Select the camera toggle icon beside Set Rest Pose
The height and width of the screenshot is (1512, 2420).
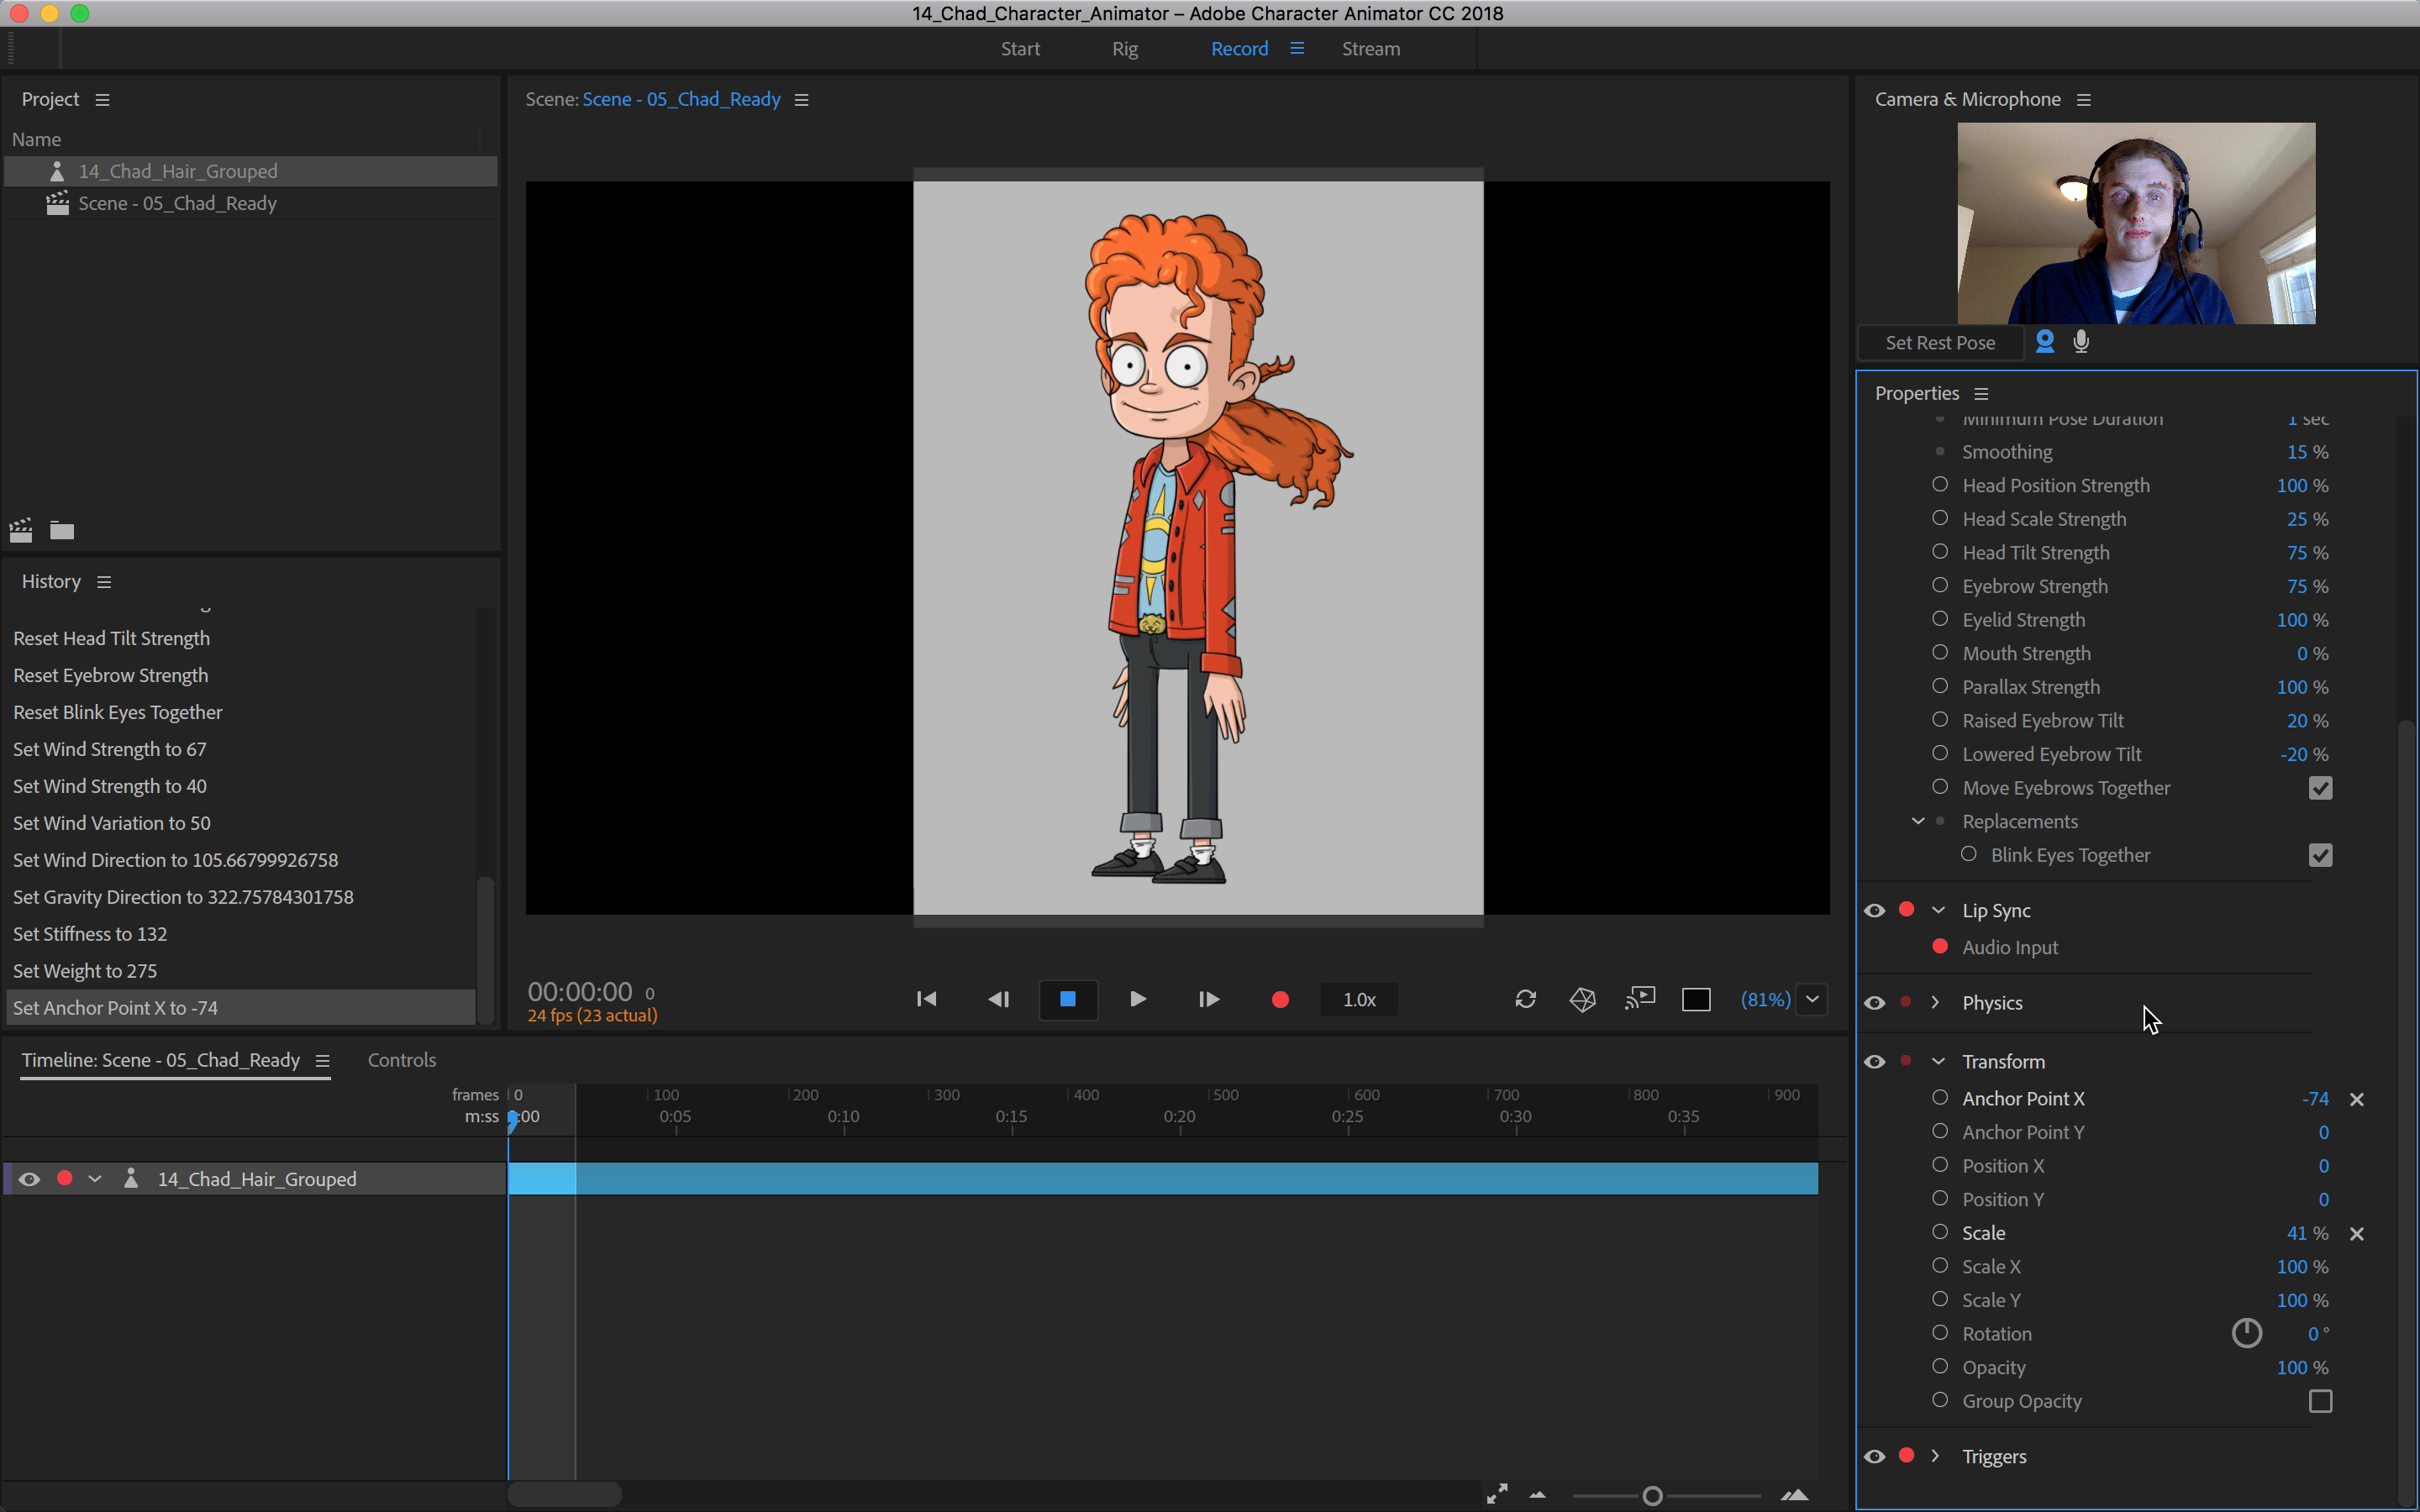click(2046, 341)
